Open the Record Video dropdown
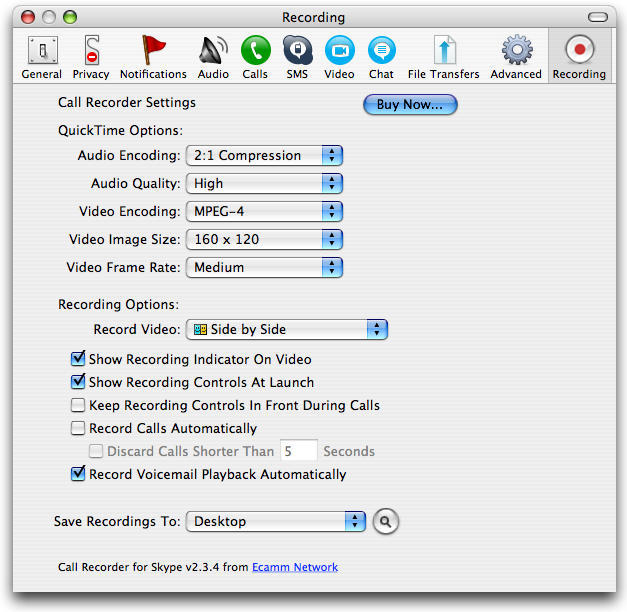627x612 pixels. click(x=287, y=330)
